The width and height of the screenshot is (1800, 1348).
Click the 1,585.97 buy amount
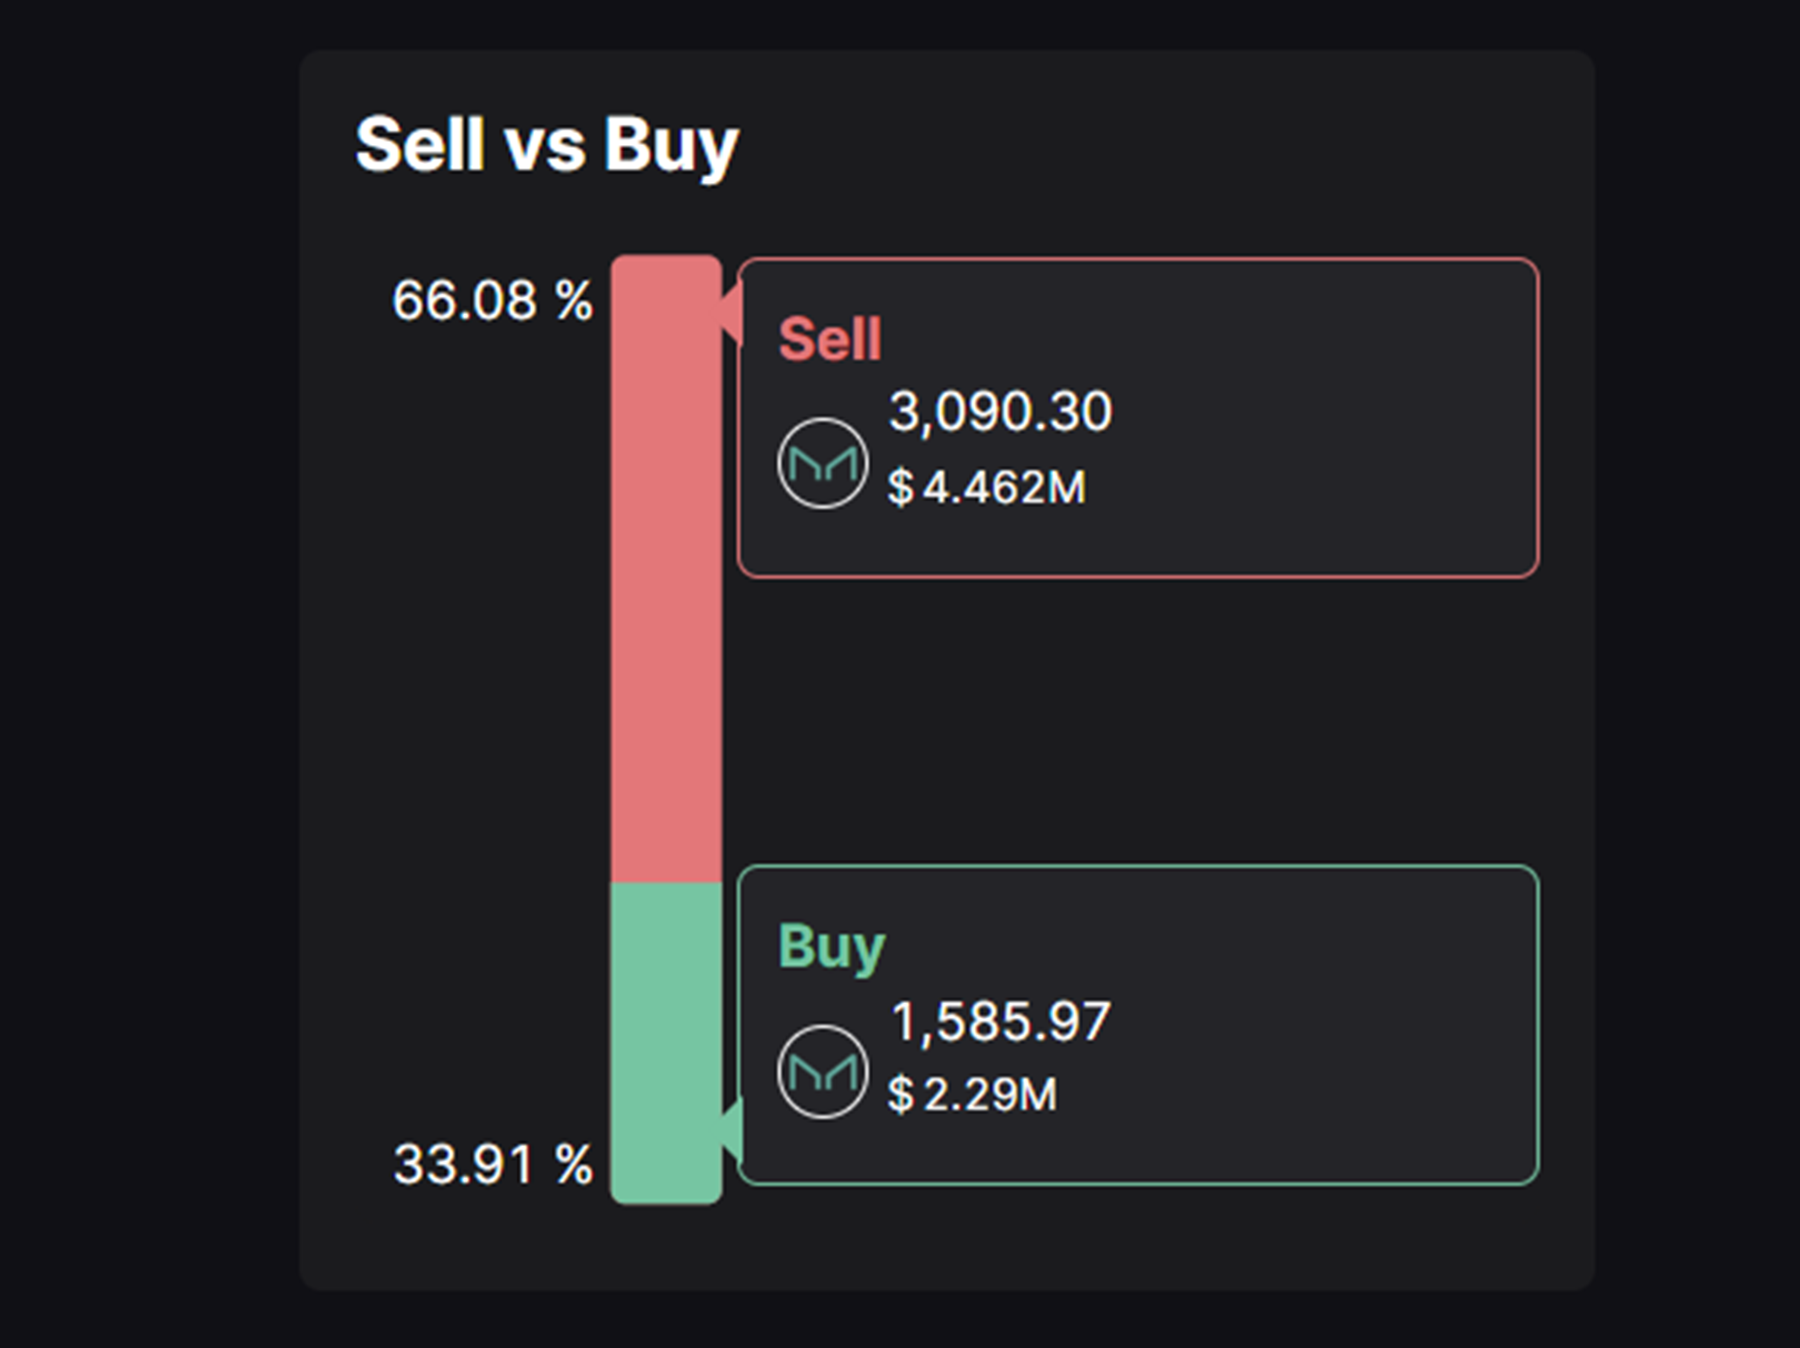point(1000,1021)
